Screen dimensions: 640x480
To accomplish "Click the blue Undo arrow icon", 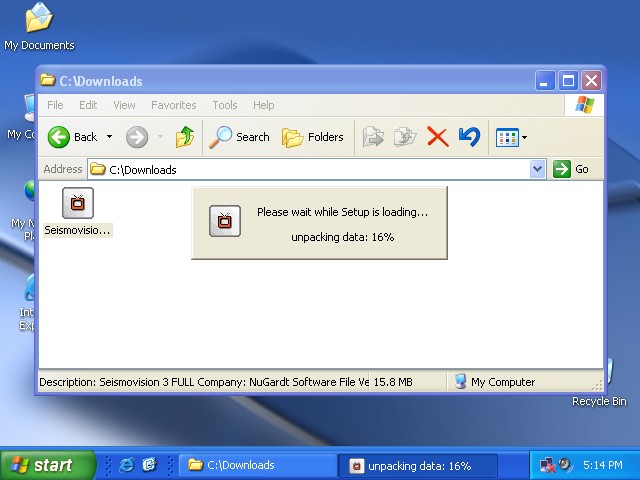I will pos(468,137).
